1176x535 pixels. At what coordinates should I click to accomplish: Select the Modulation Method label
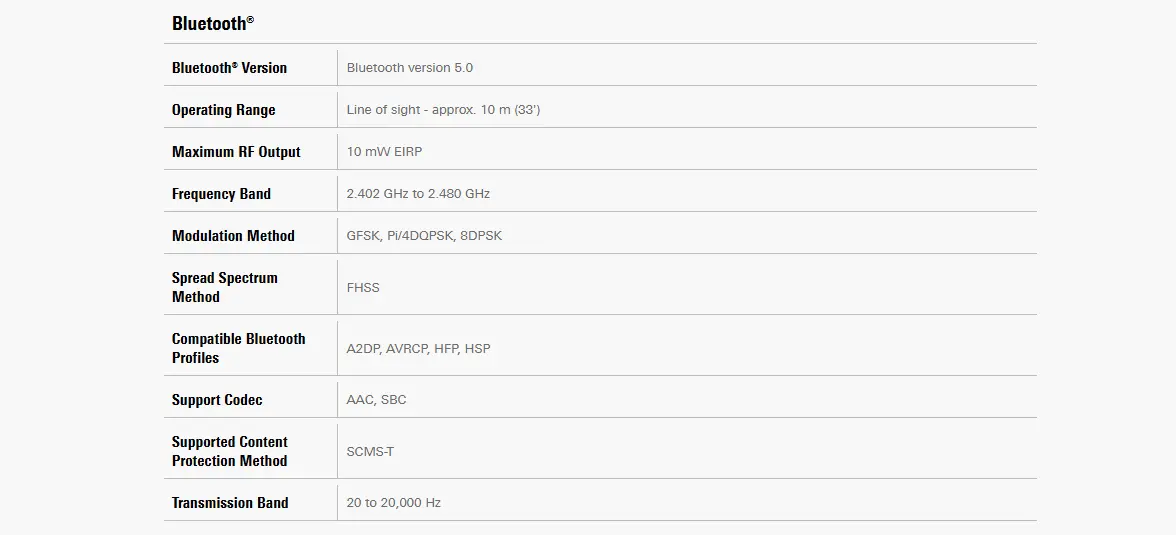coord(233,236)
